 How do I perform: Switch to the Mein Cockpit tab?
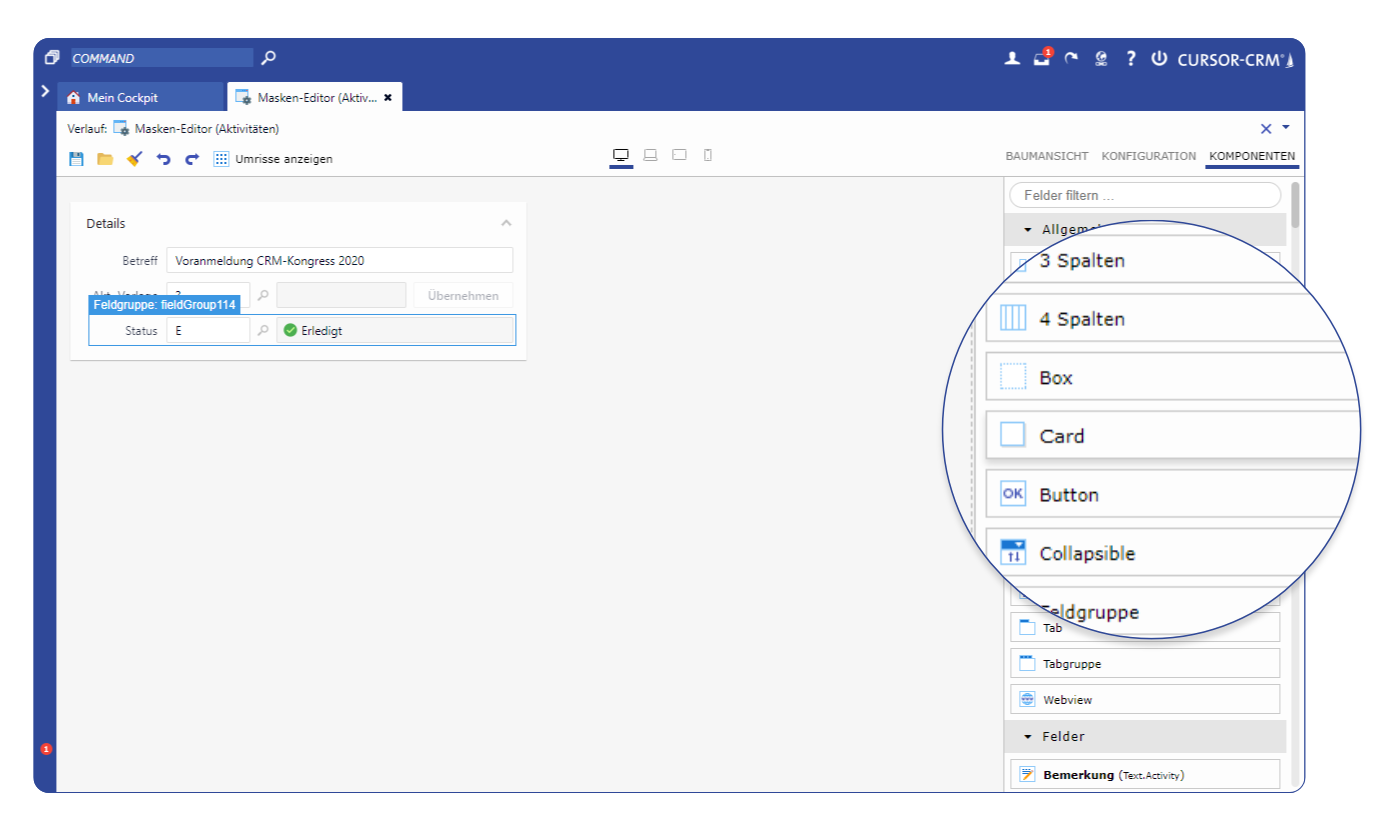click(140, 97)
